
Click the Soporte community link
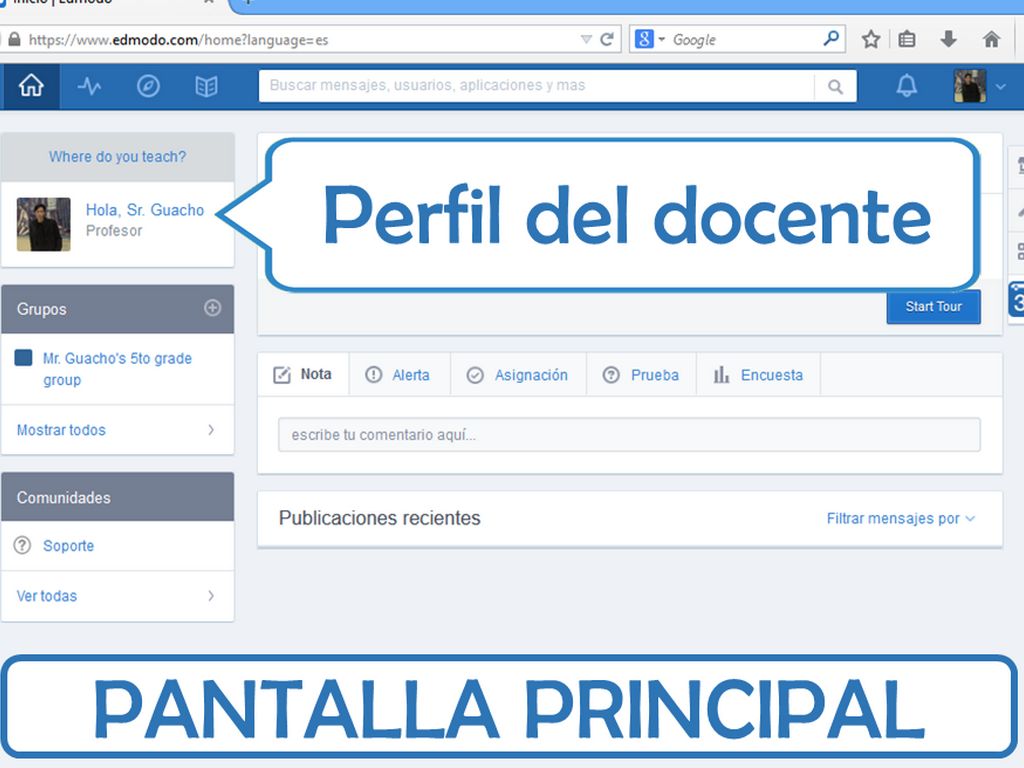pyautogui.click(x=68, y=546)
